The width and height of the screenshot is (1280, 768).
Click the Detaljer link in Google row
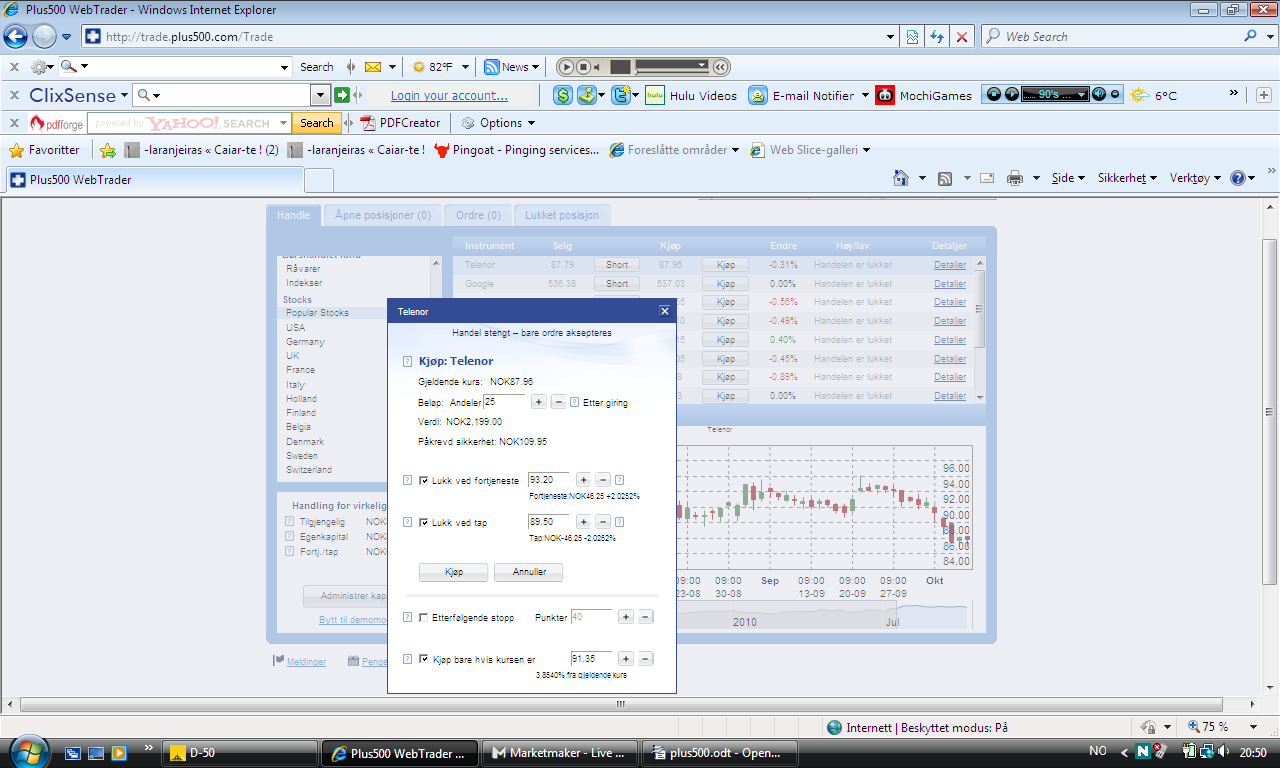point(950,284)
